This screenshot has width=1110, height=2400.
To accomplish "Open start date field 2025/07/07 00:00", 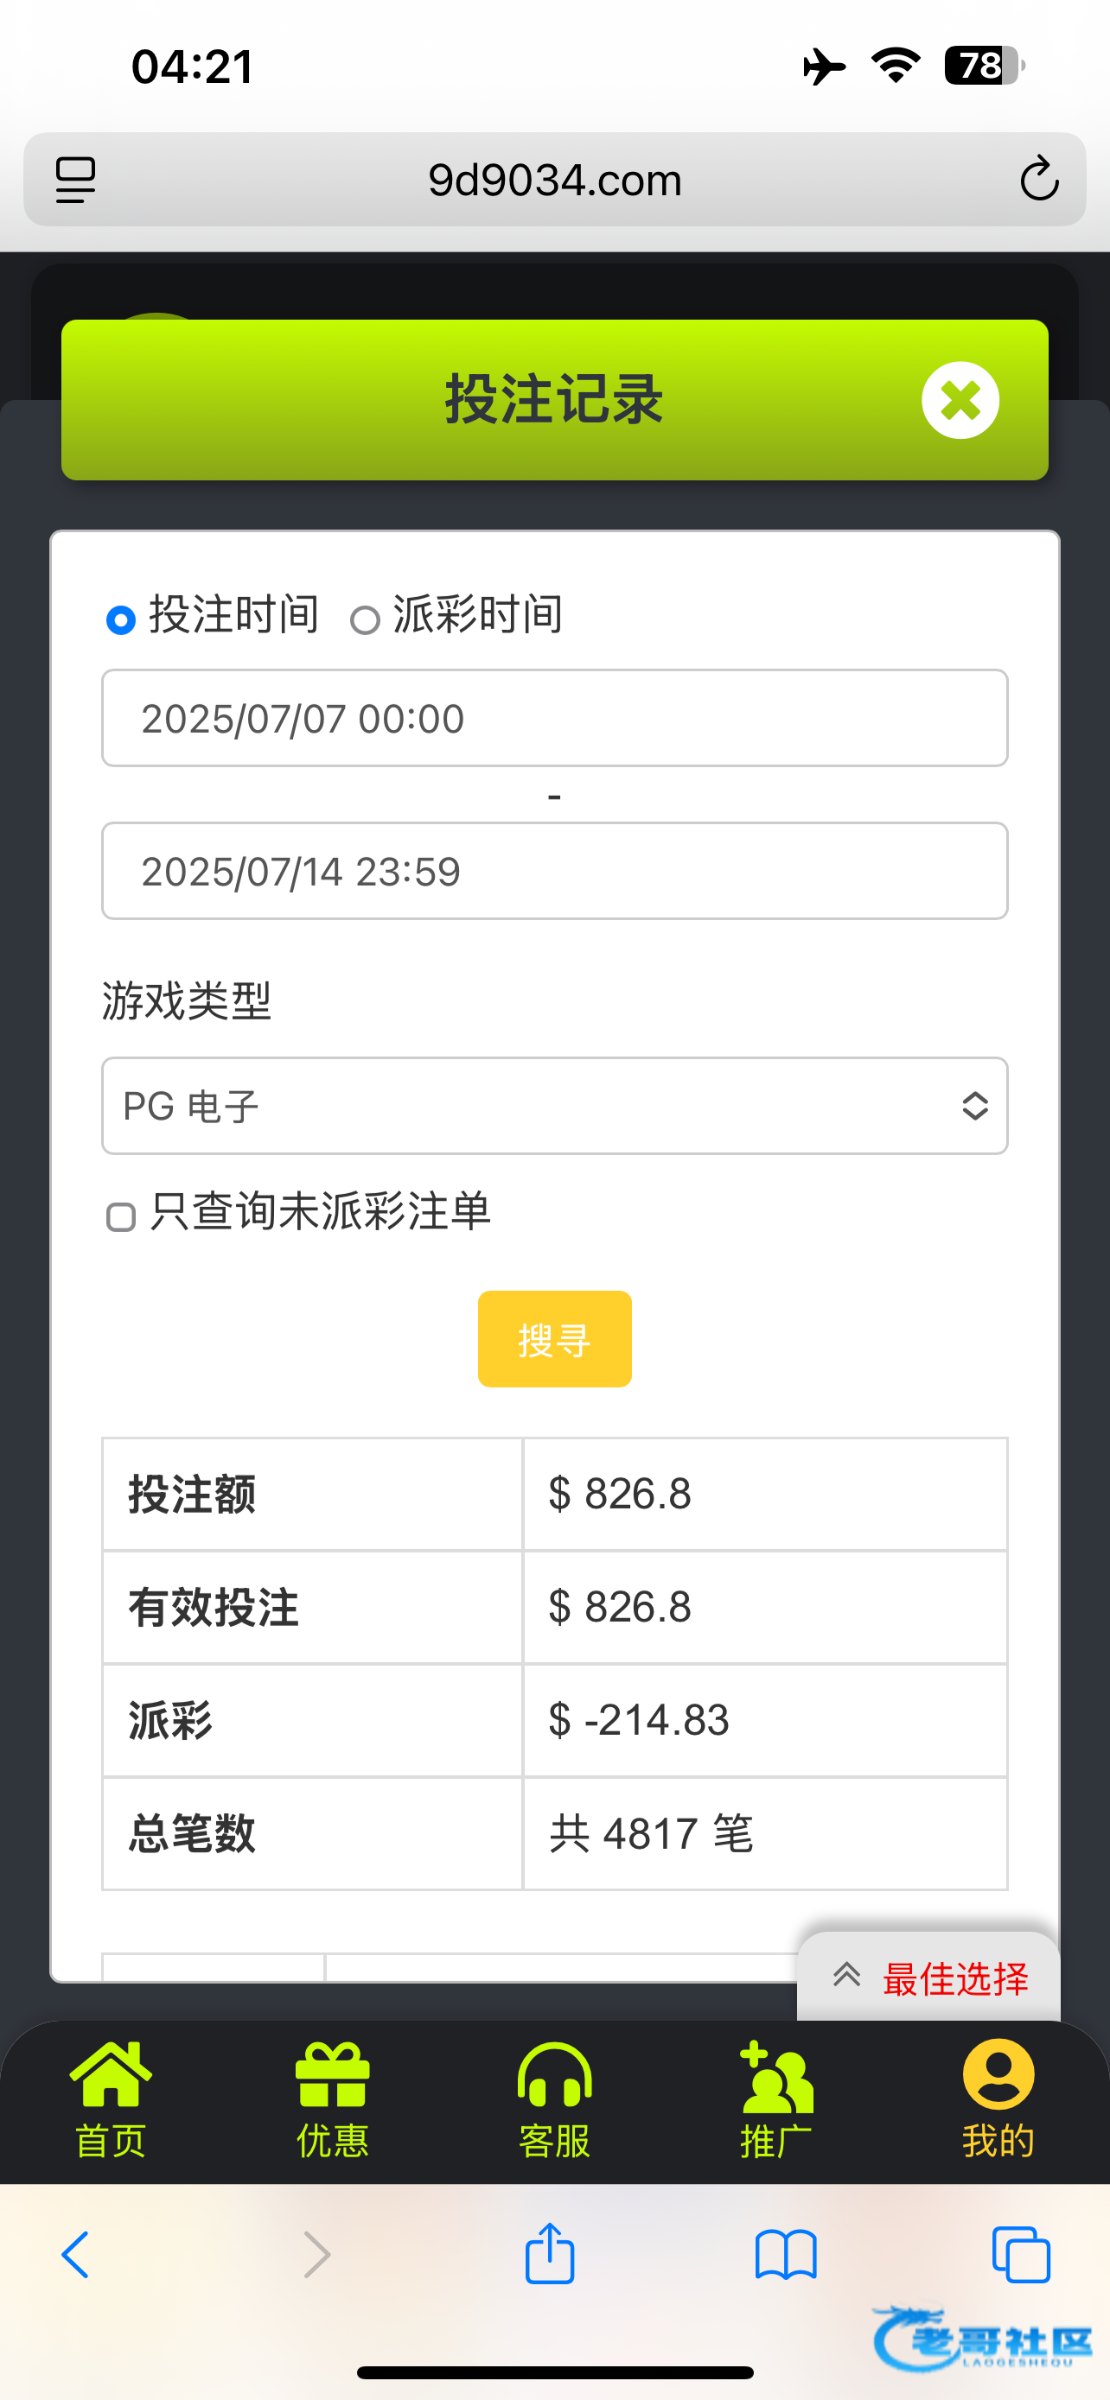I will (554, 718).
